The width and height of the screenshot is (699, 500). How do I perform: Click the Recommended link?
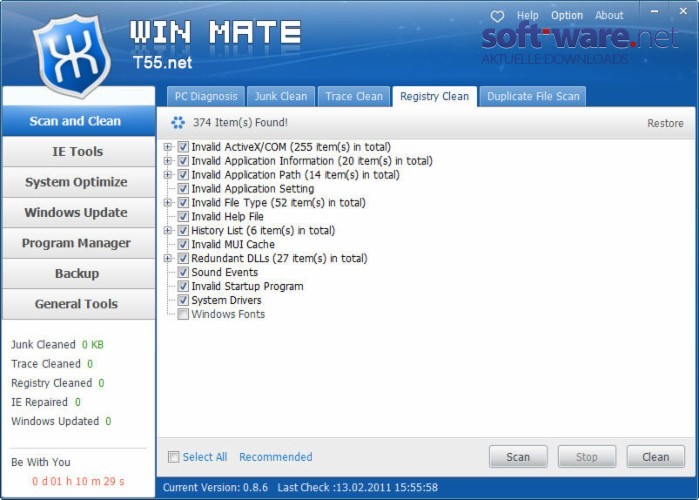pos(275,457)
